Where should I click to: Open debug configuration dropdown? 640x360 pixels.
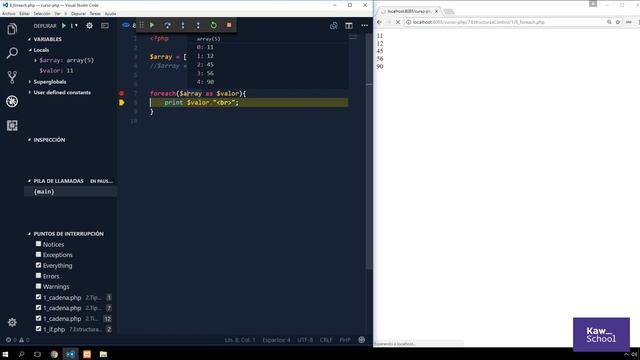point(74,25)
